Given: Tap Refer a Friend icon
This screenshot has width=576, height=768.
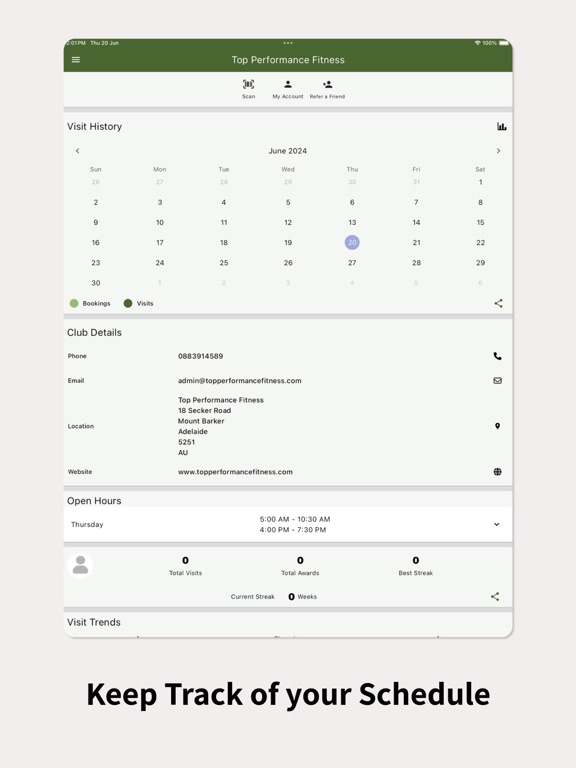Looking at the screenshot, I should tap(327, 84).
